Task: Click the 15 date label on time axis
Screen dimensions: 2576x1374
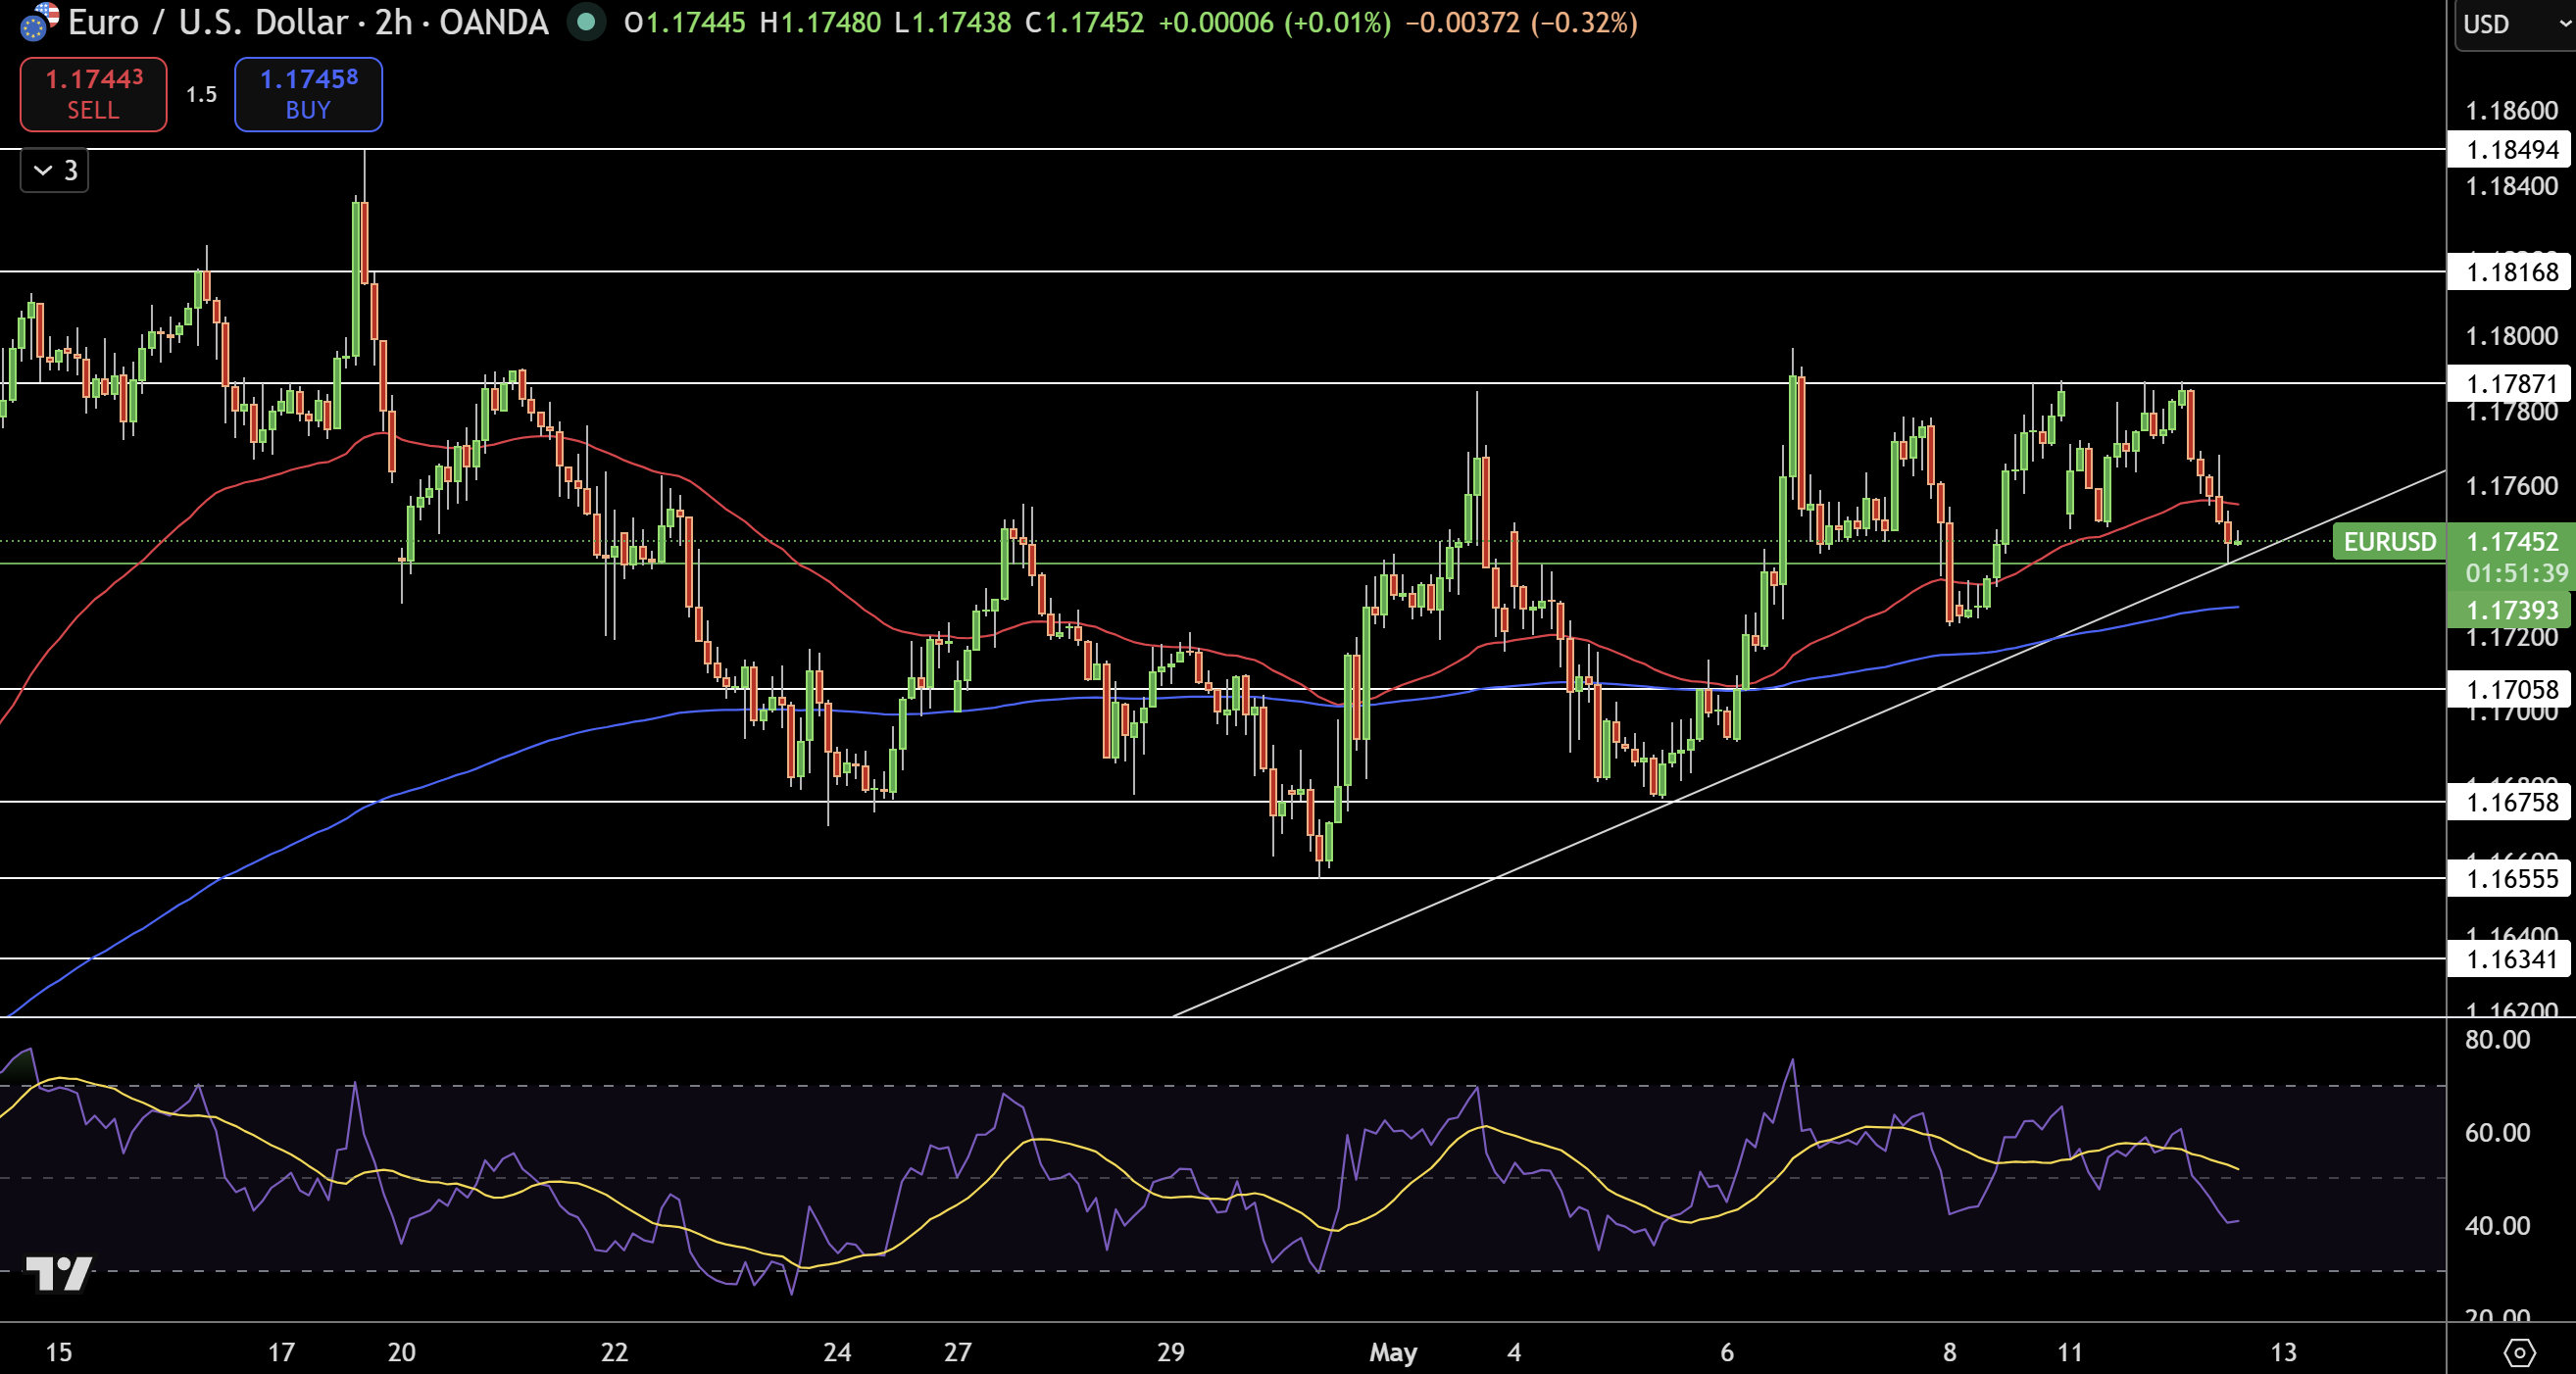Action: click(59, 1352)
